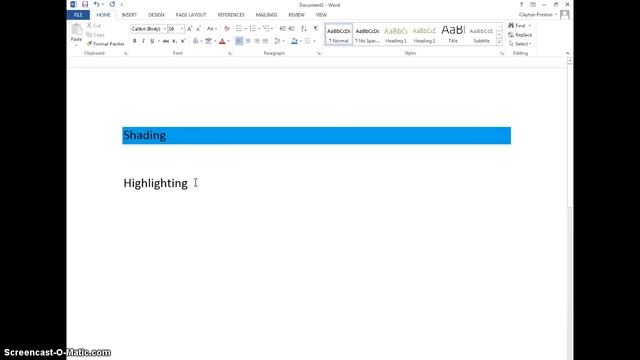Switch to the PAGE LAYOUT tab
Image resolution: width=640 pixels, height=360 pixels.
coord(191,15)
